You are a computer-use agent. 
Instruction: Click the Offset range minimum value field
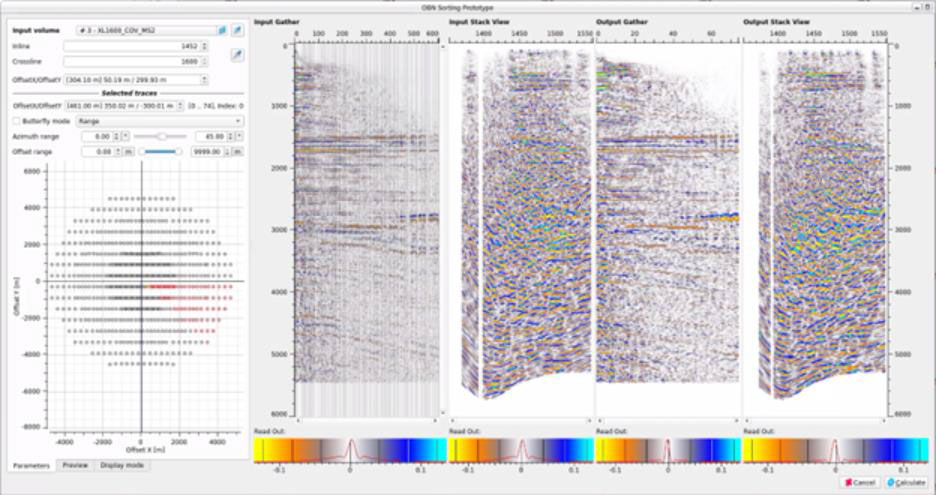[x=94, y=151]
